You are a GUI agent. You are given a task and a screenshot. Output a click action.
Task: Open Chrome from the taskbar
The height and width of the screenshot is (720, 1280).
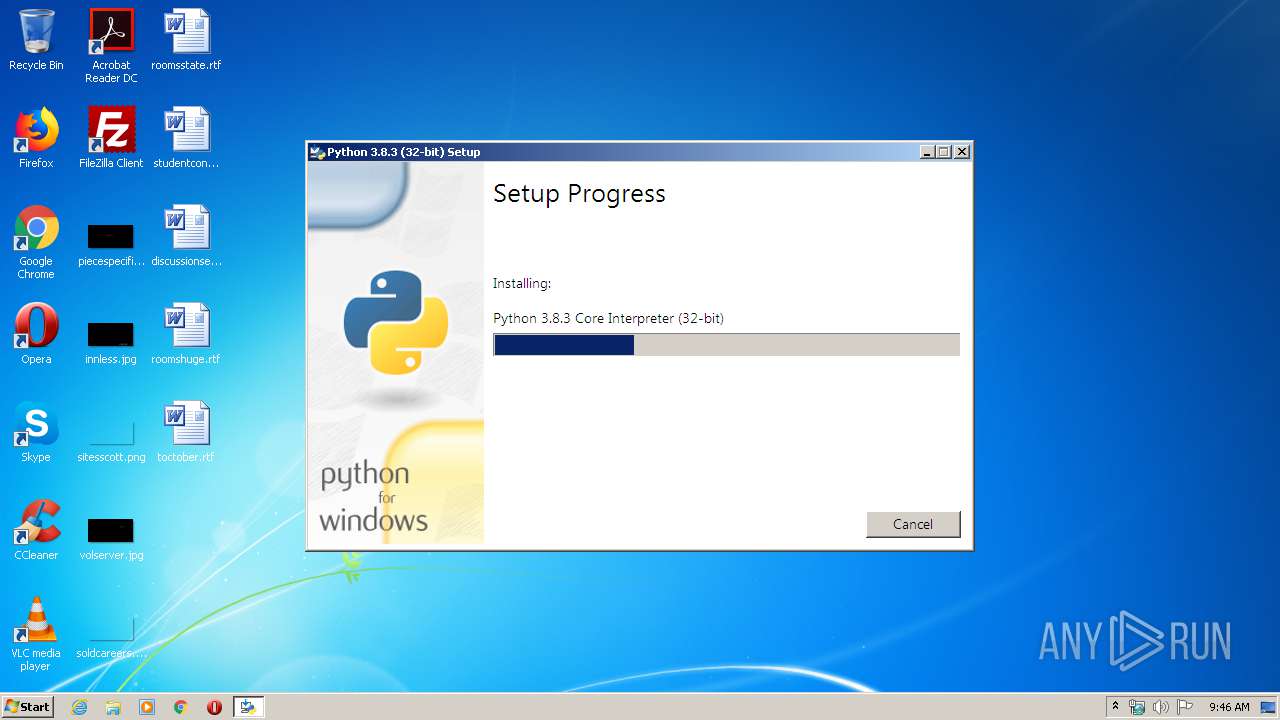click(x=180, y=707)
